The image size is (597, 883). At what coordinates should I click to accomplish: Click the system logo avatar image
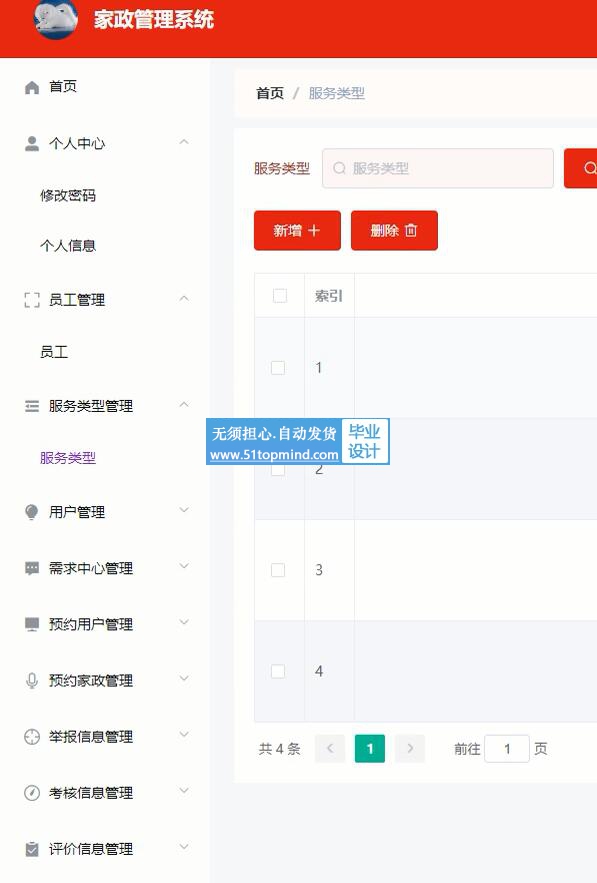pos(55,19)
